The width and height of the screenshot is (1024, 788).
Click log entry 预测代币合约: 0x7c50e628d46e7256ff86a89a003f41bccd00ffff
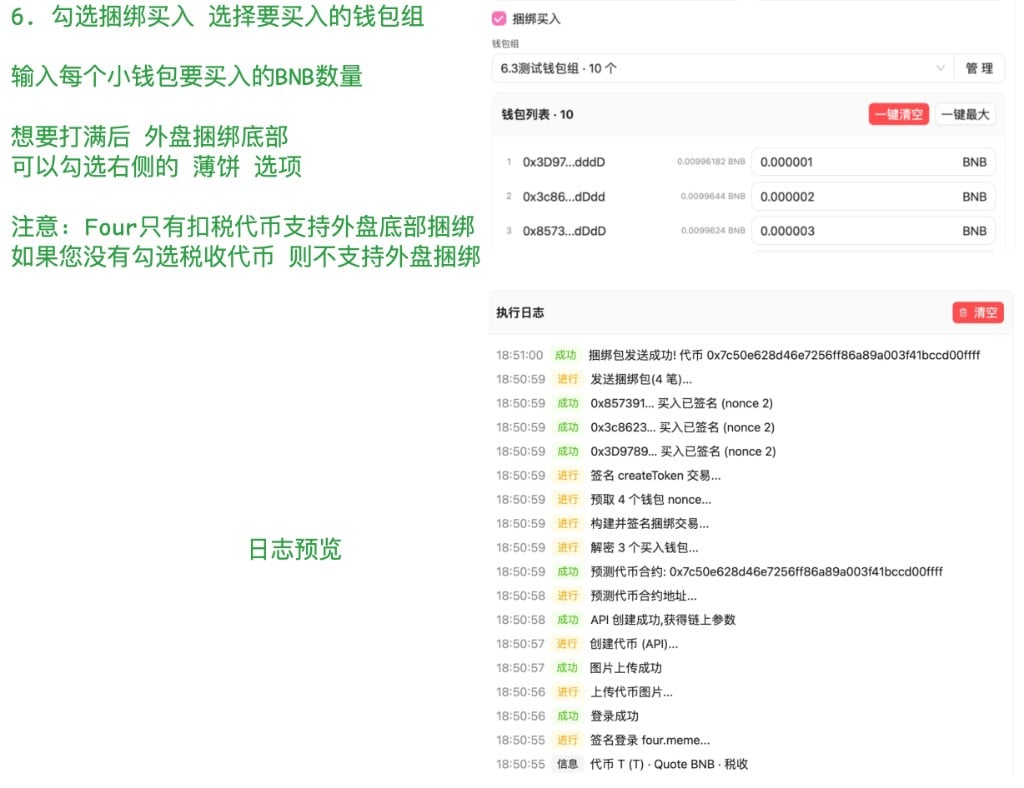click(766, 572)
